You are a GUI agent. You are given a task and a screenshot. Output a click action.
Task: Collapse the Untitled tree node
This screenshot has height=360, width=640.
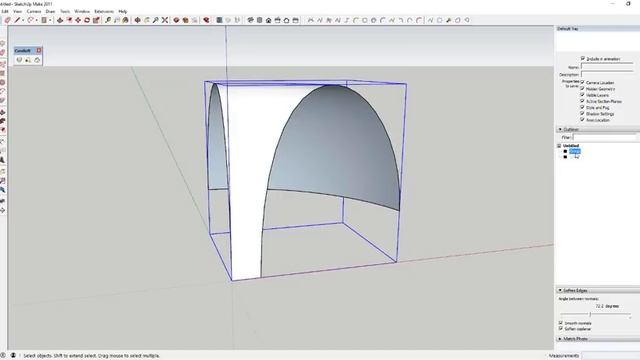559,145
